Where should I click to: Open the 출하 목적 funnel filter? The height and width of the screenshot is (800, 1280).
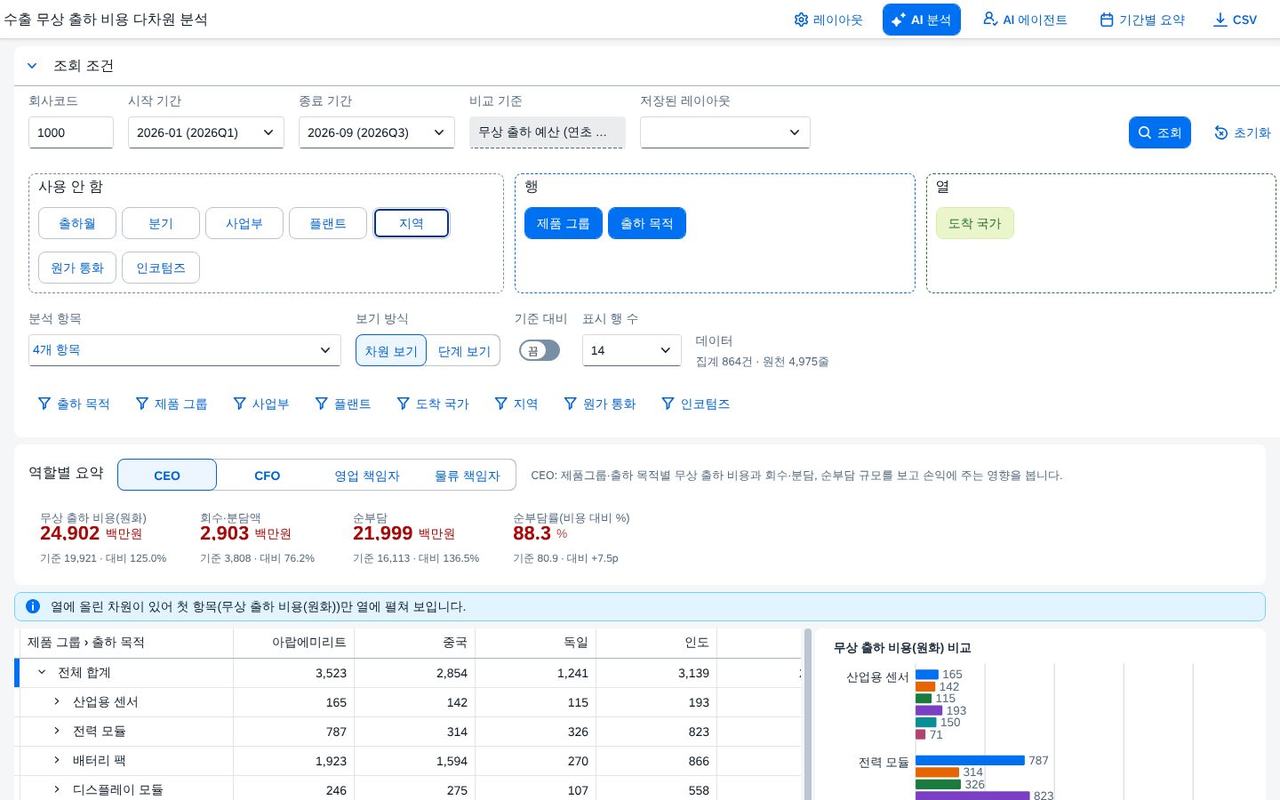[73, 404]
